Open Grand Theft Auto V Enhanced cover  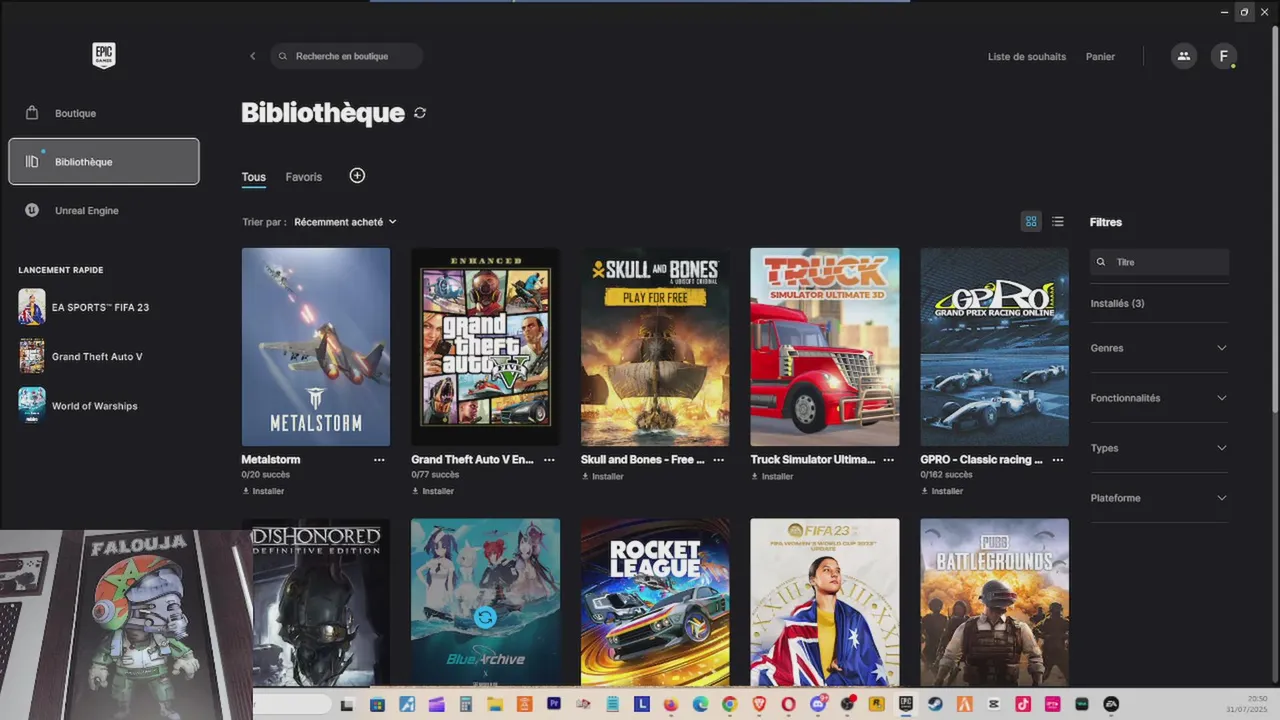(x=485, y=347)
